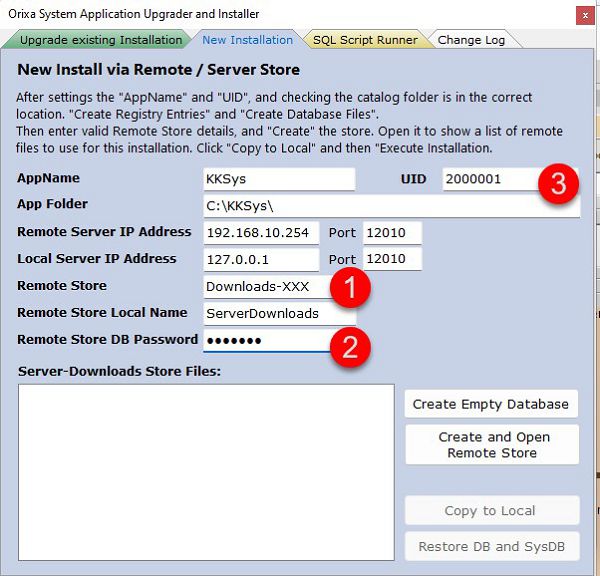
Task: Click the UID label
Action: [x=413, y=179]
